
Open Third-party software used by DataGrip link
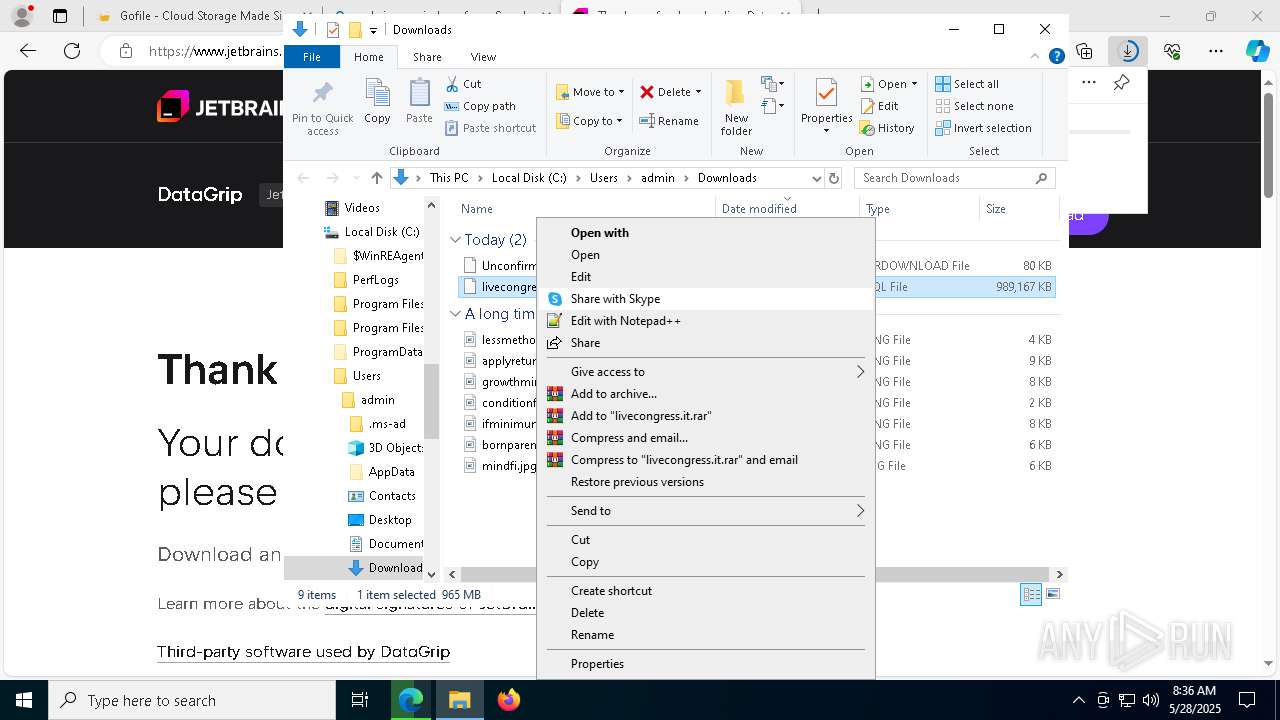pyautogui.click(x=303, y=652)
